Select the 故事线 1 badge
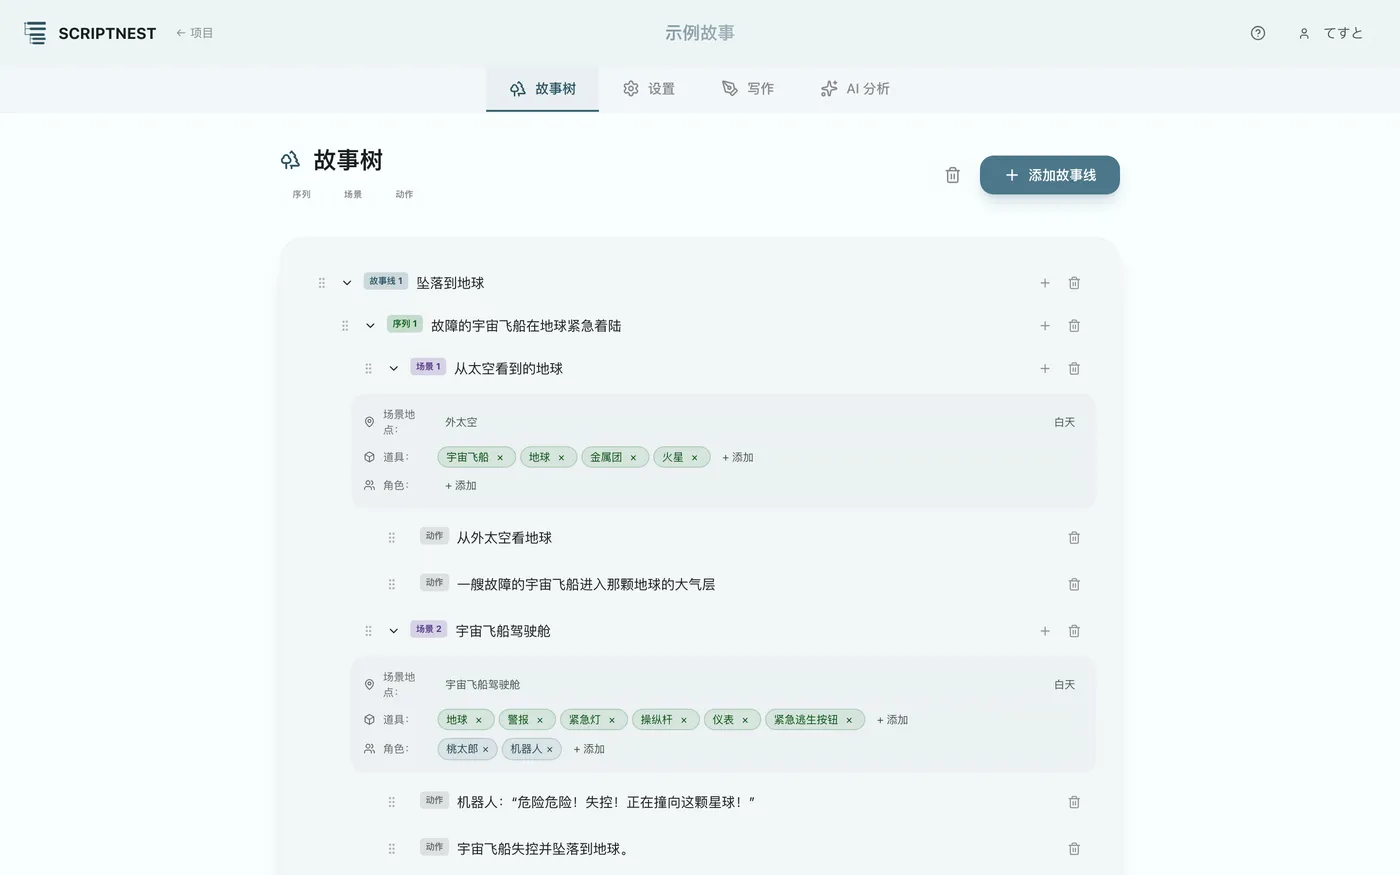The height and width of the screenshot is (875, 1400). (x=386, y=281)
